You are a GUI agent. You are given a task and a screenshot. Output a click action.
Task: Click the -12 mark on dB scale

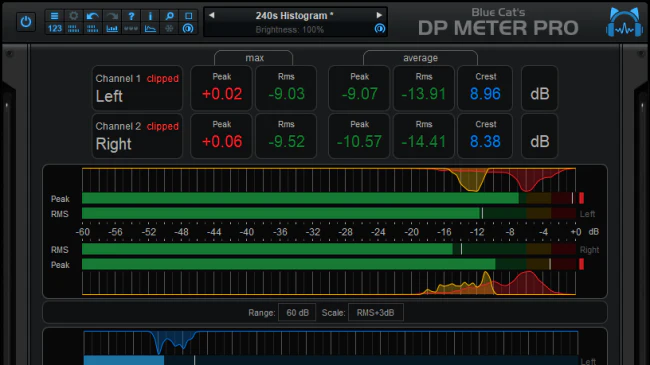pyautogui.click(x=477, y=232)
